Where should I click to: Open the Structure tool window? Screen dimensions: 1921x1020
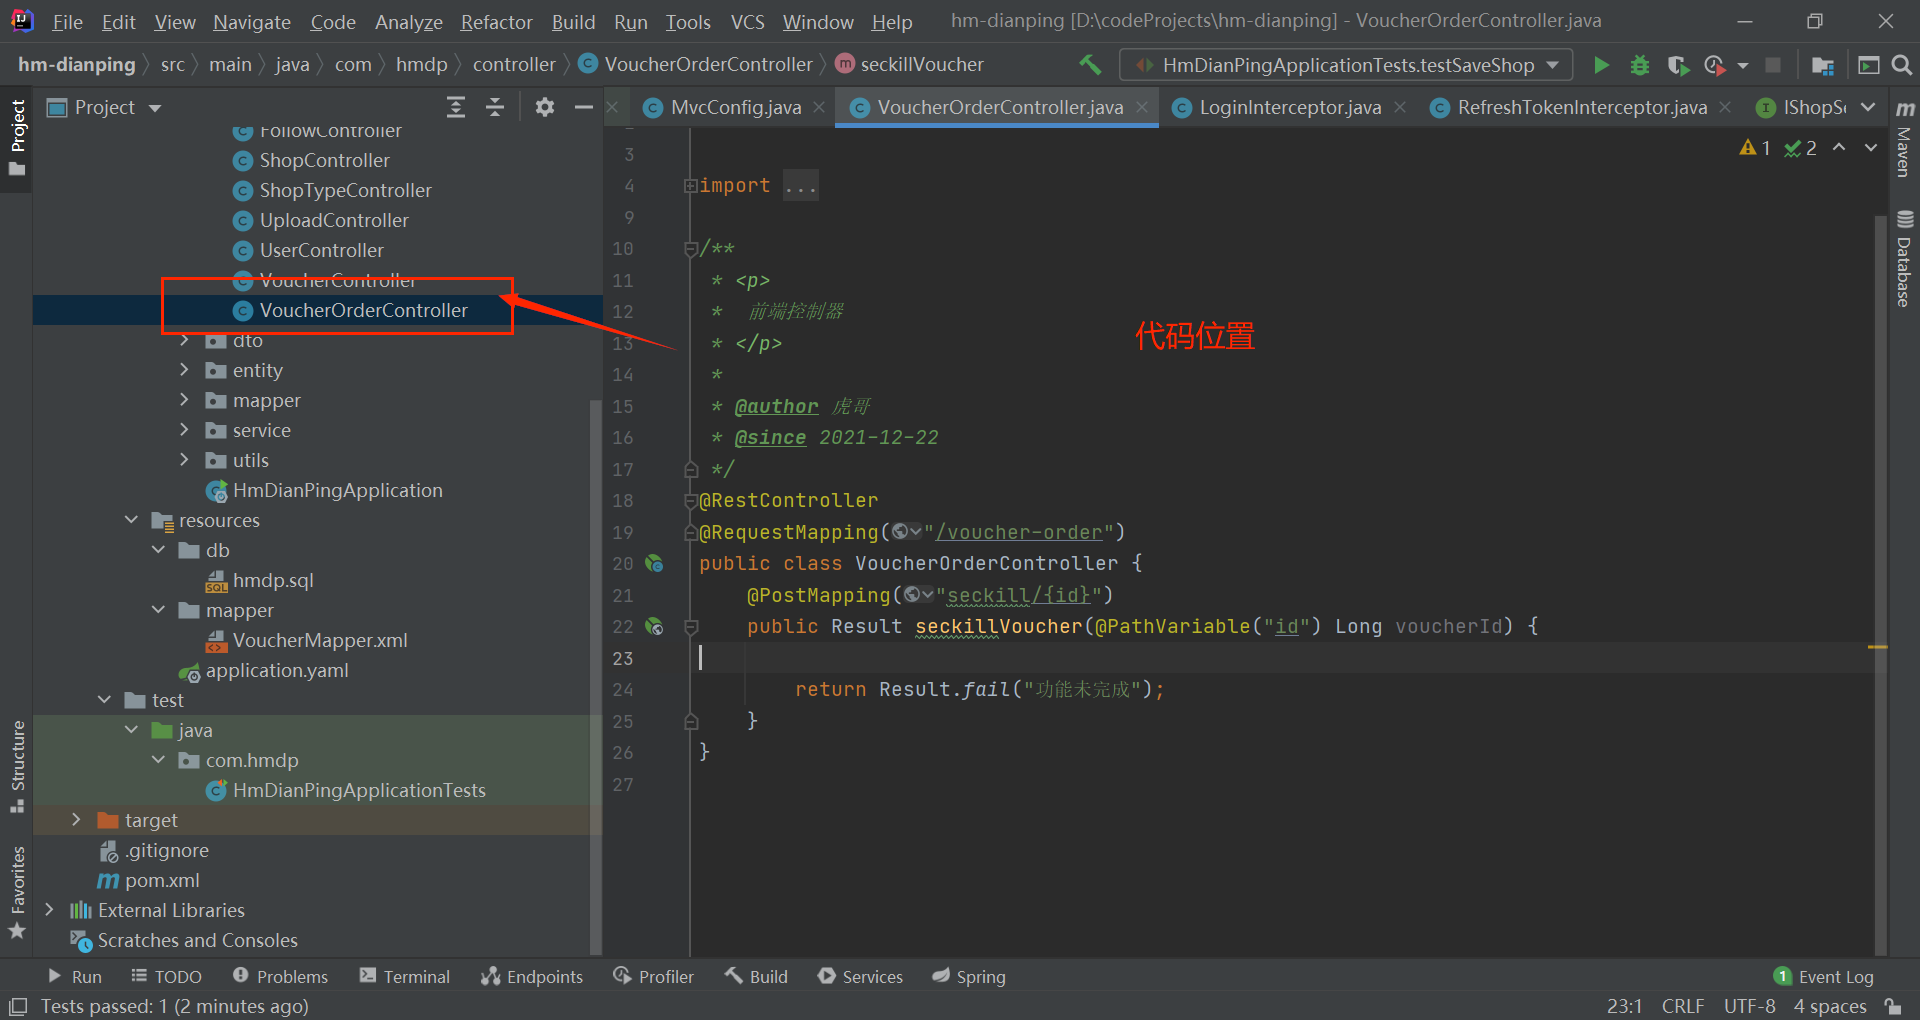[17, 766]
